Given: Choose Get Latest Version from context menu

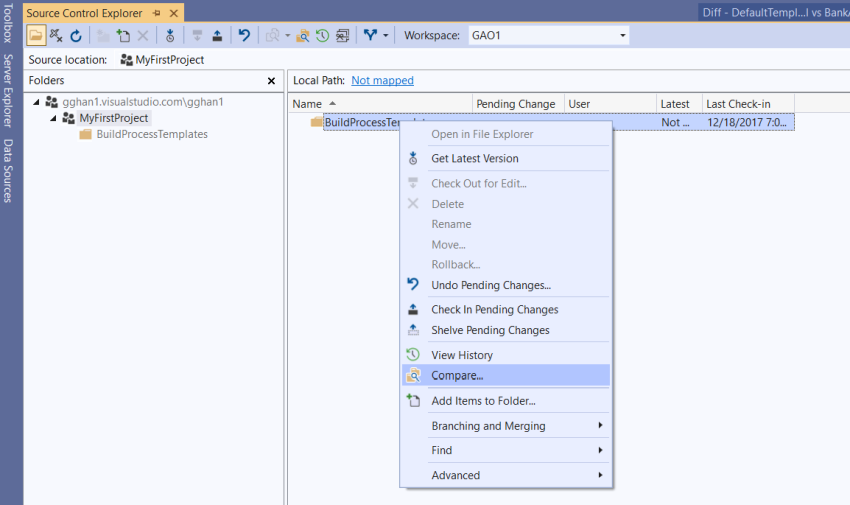Looking at the screenshot, I should [506, 158].
